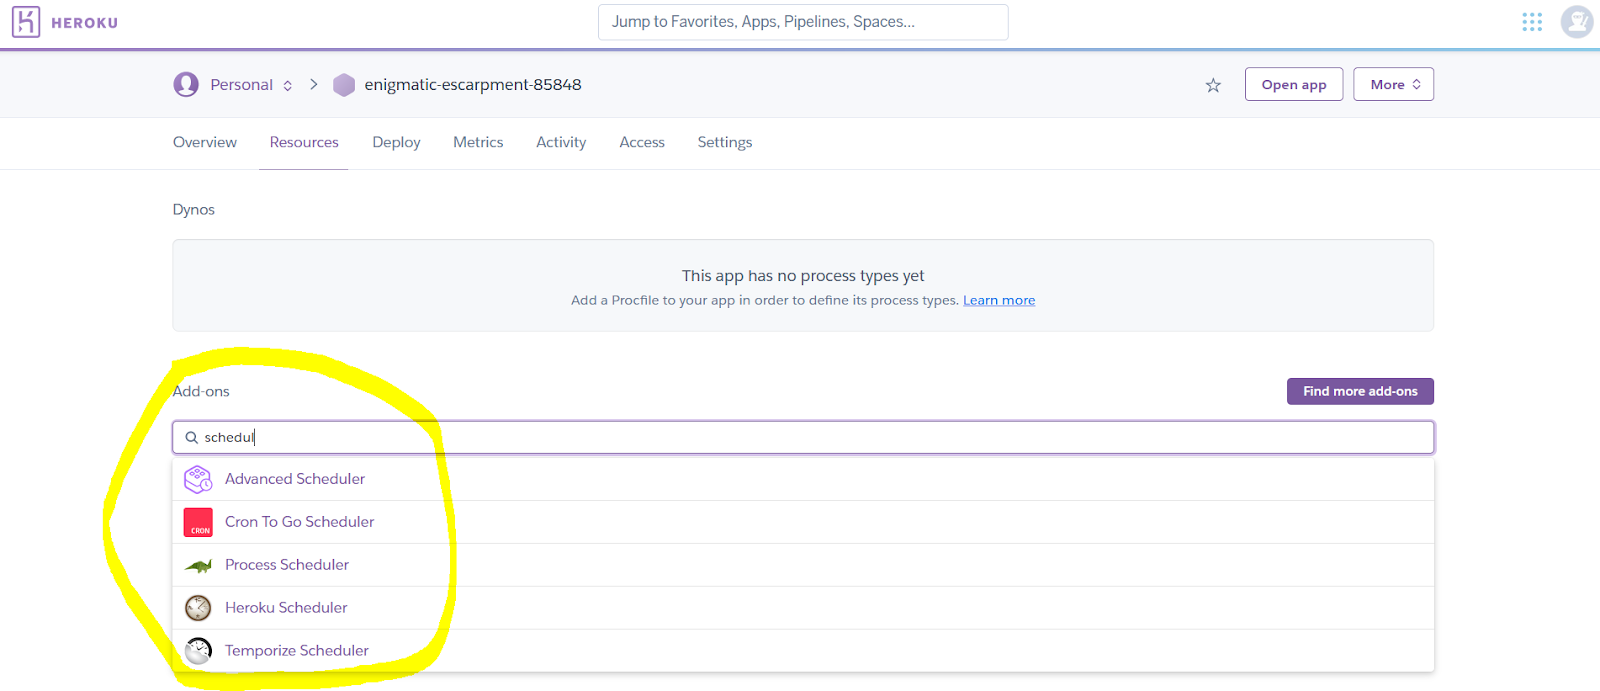Screen dimensions: 1600x691
Task: Click in the add-ons search field
Action: click(x=803, y=437)
